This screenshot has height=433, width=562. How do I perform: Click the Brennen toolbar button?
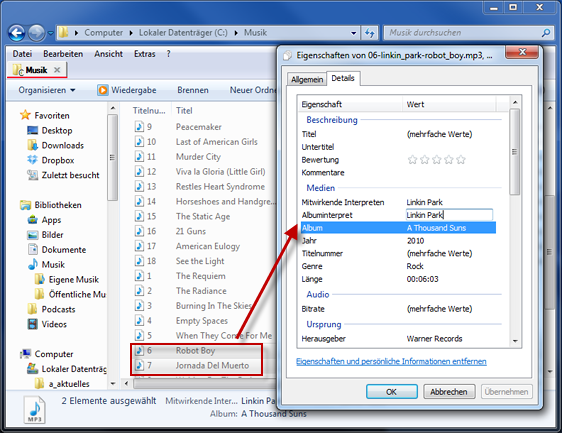point(193,90)
